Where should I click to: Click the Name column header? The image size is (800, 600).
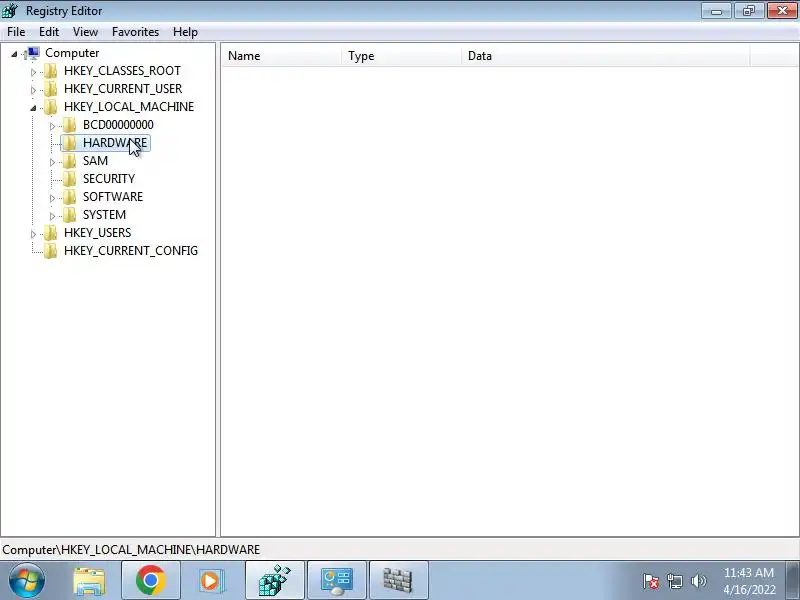[281, 56]
